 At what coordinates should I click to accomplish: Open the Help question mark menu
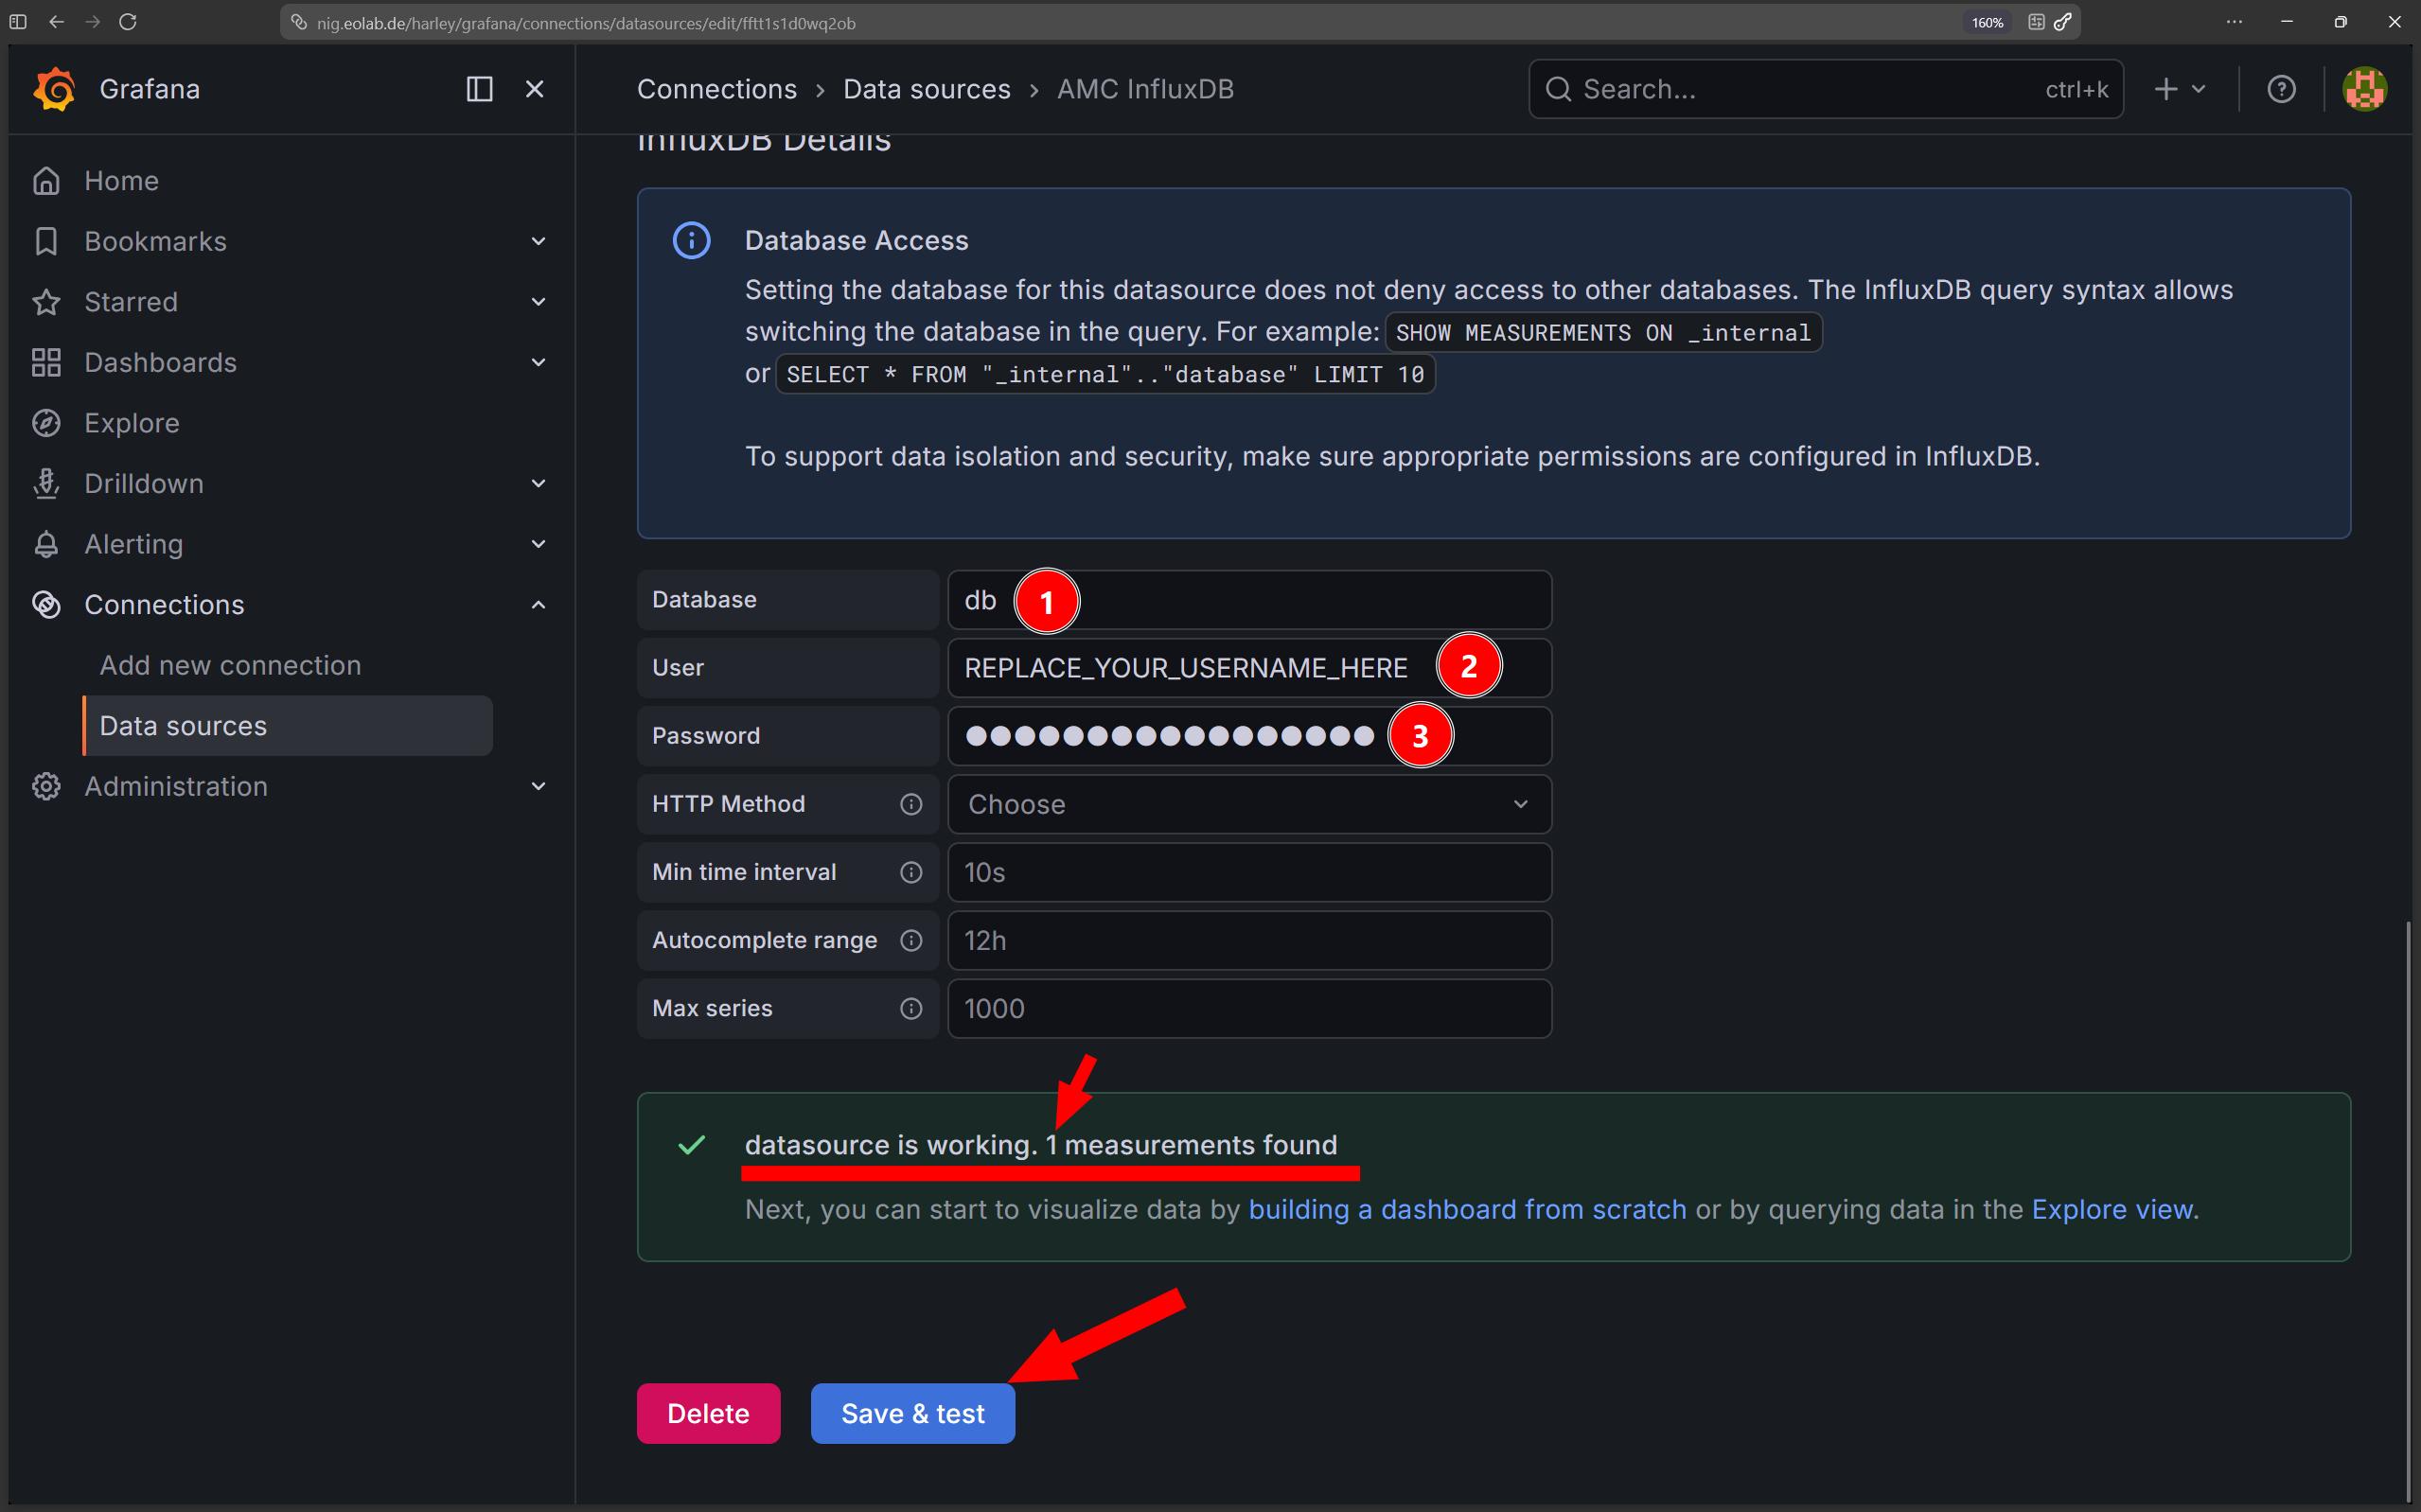pos(2281,89)
